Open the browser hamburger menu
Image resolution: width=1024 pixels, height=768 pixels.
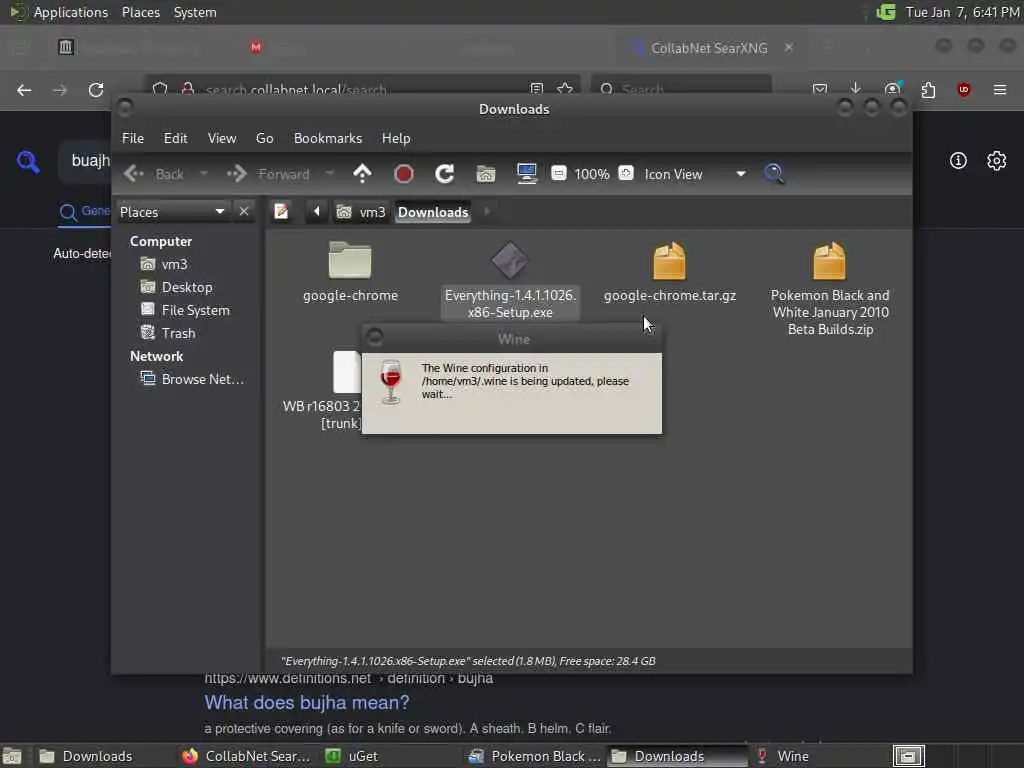[1000, 89]
